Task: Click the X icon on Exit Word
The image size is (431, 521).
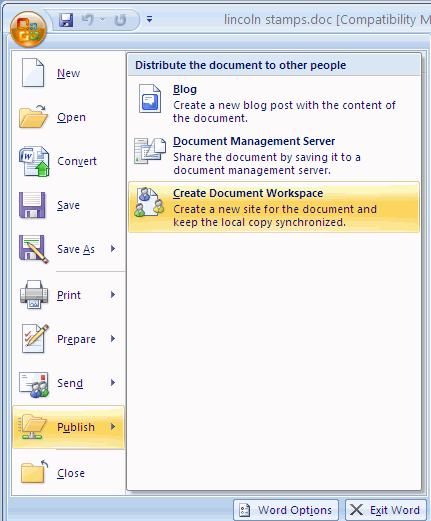Action: click(x=356, y=510)
